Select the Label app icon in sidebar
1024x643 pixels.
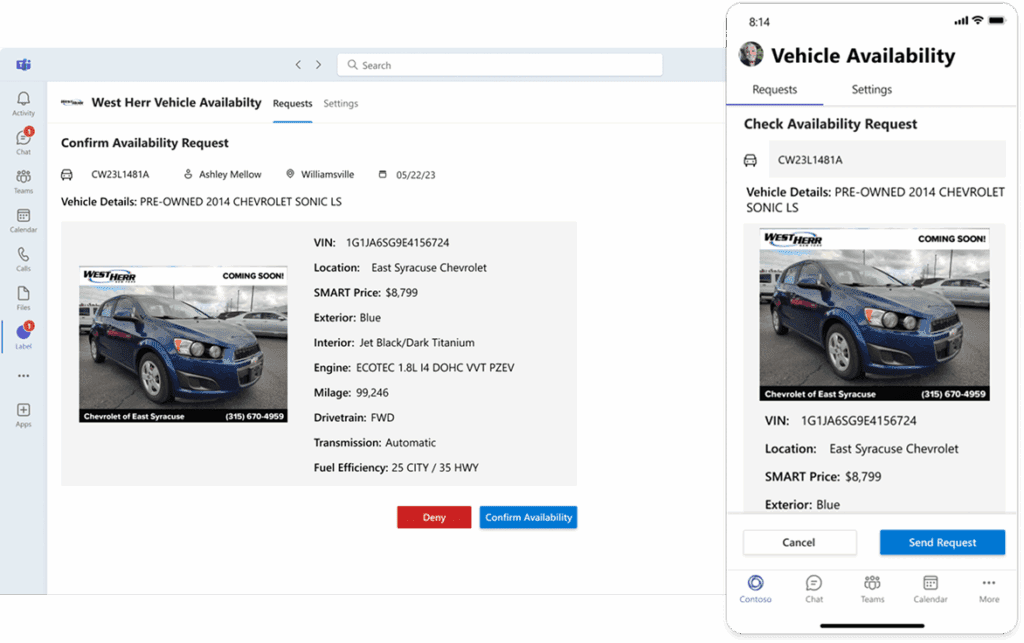pos(23,335)
